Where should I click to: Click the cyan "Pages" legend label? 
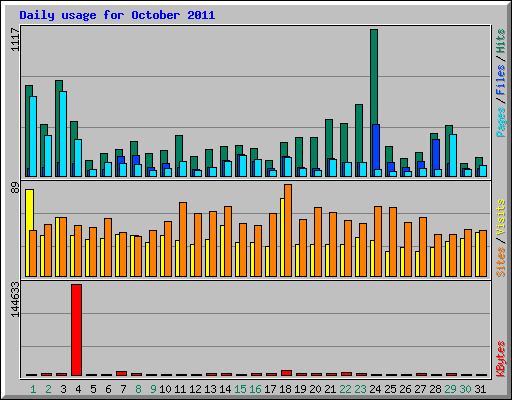(x=501, y=122)
